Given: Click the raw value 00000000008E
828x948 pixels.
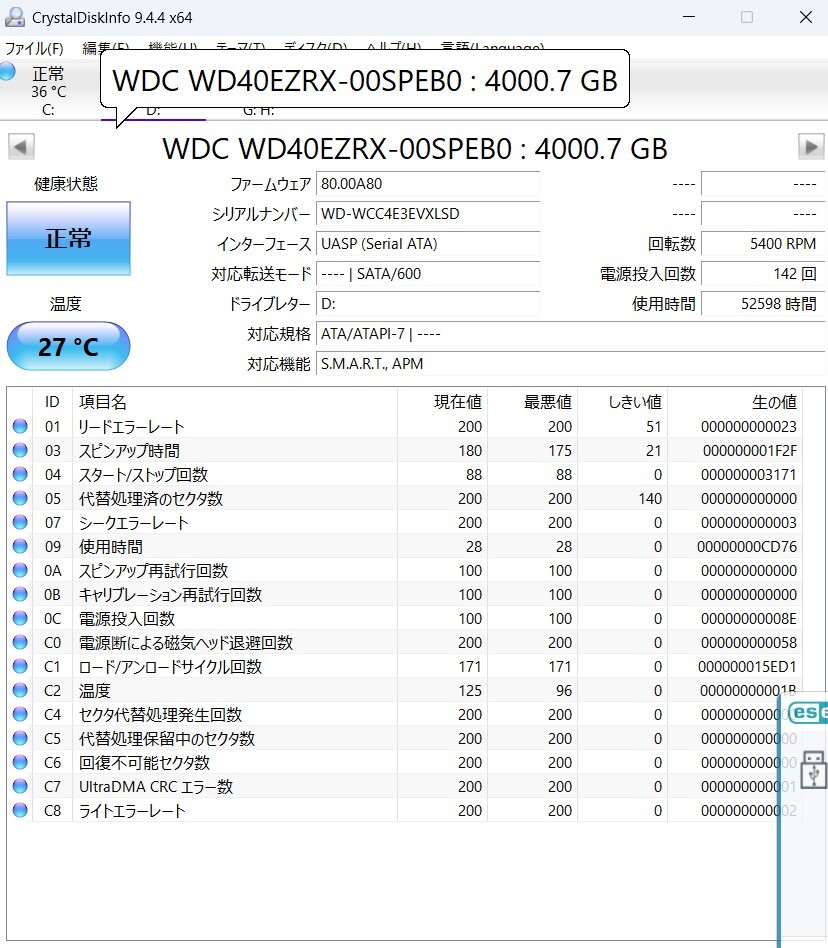Looking at the screenshot, I should [x=748, y=618].
